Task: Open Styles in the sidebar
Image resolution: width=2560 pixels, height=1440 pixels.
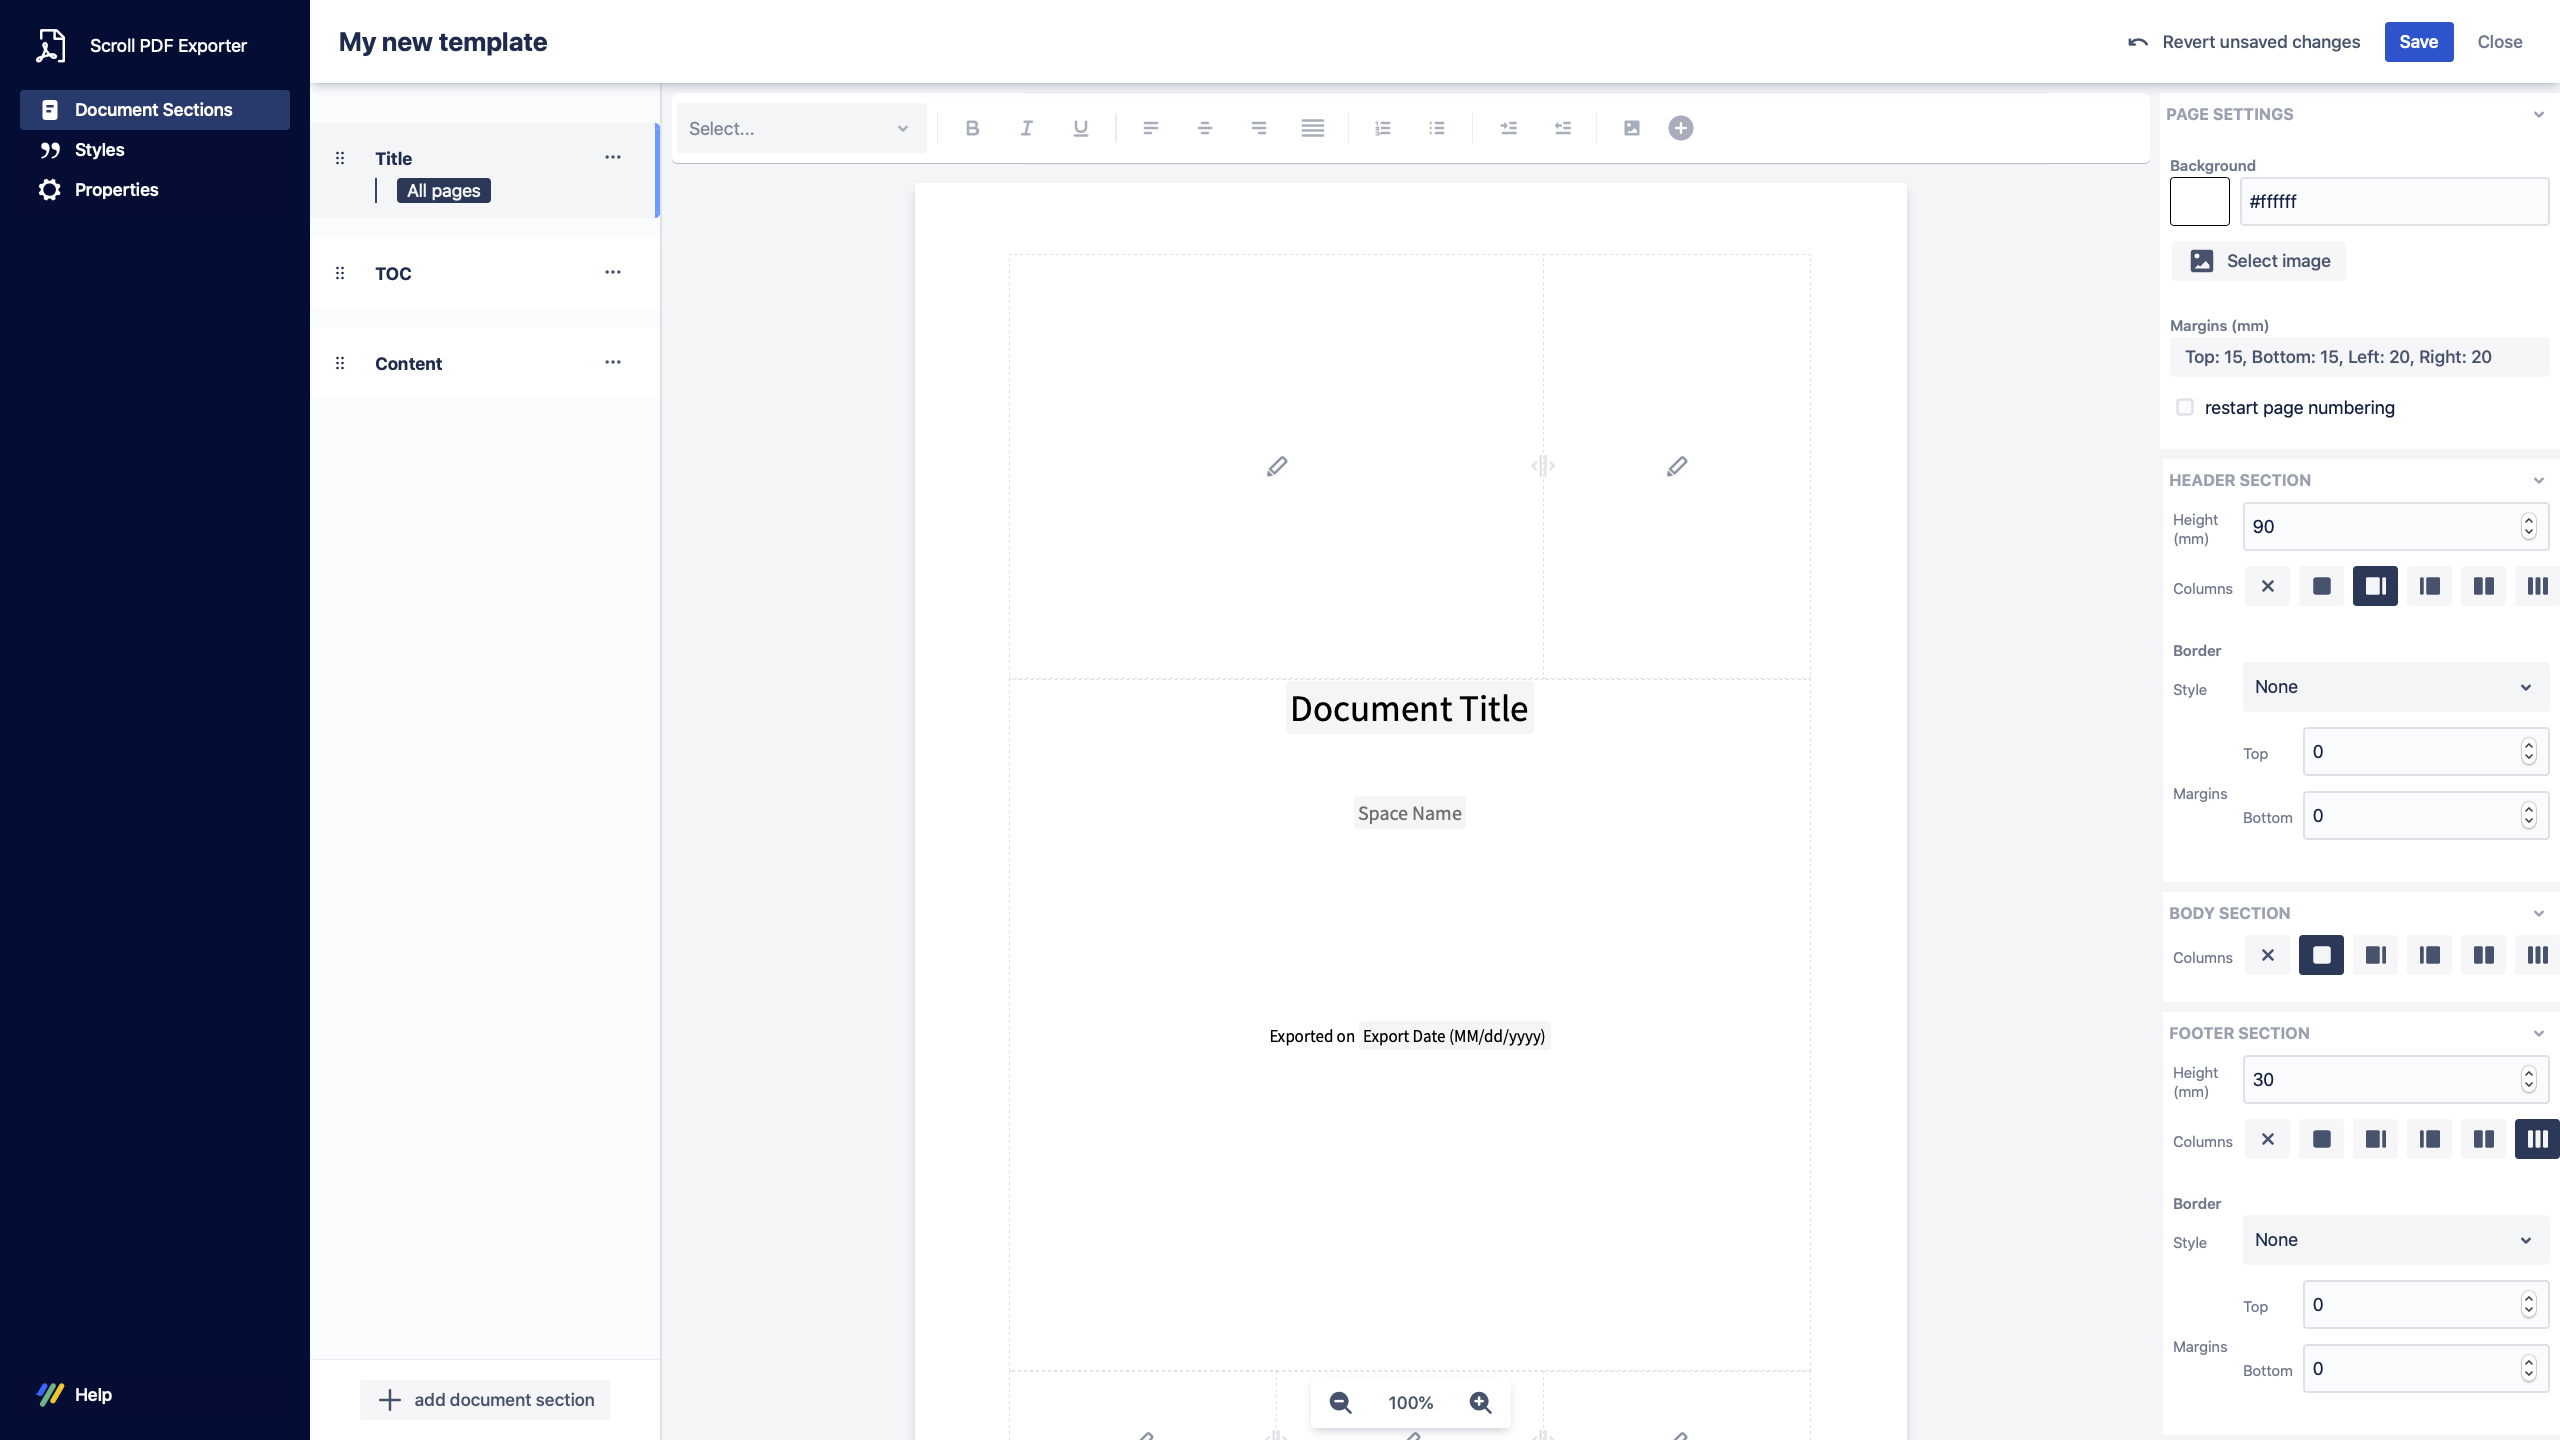Action: 99,150
